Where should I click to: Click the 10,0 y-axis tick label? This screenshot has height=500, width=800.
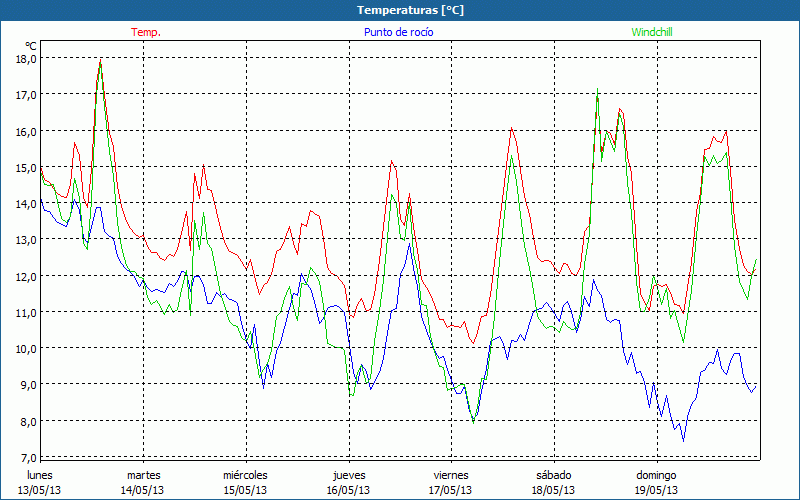[x=26, y=348]
